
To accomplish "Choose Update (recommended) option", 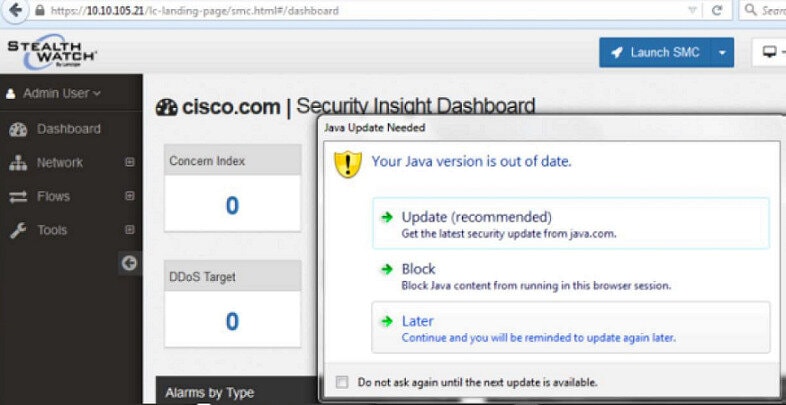I will coord(570,223).
